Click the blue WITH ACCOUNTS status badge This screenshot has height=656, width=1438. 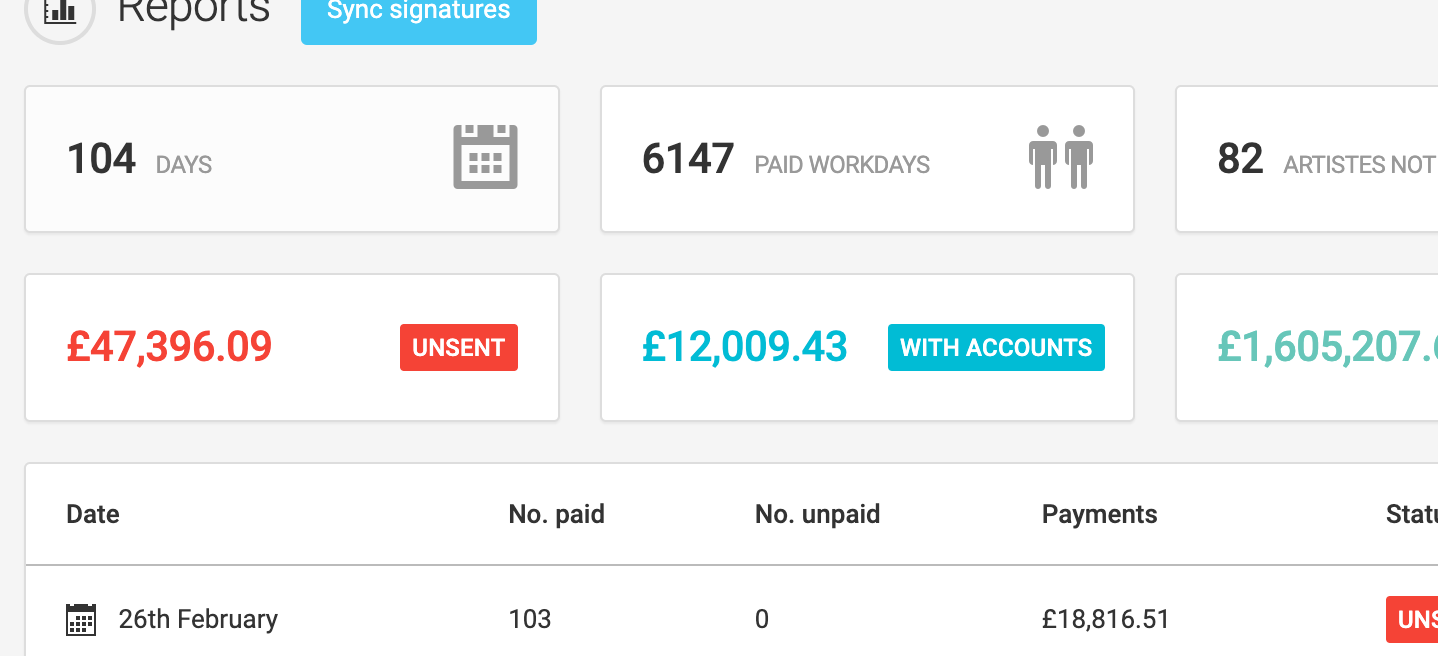(996, 347)
